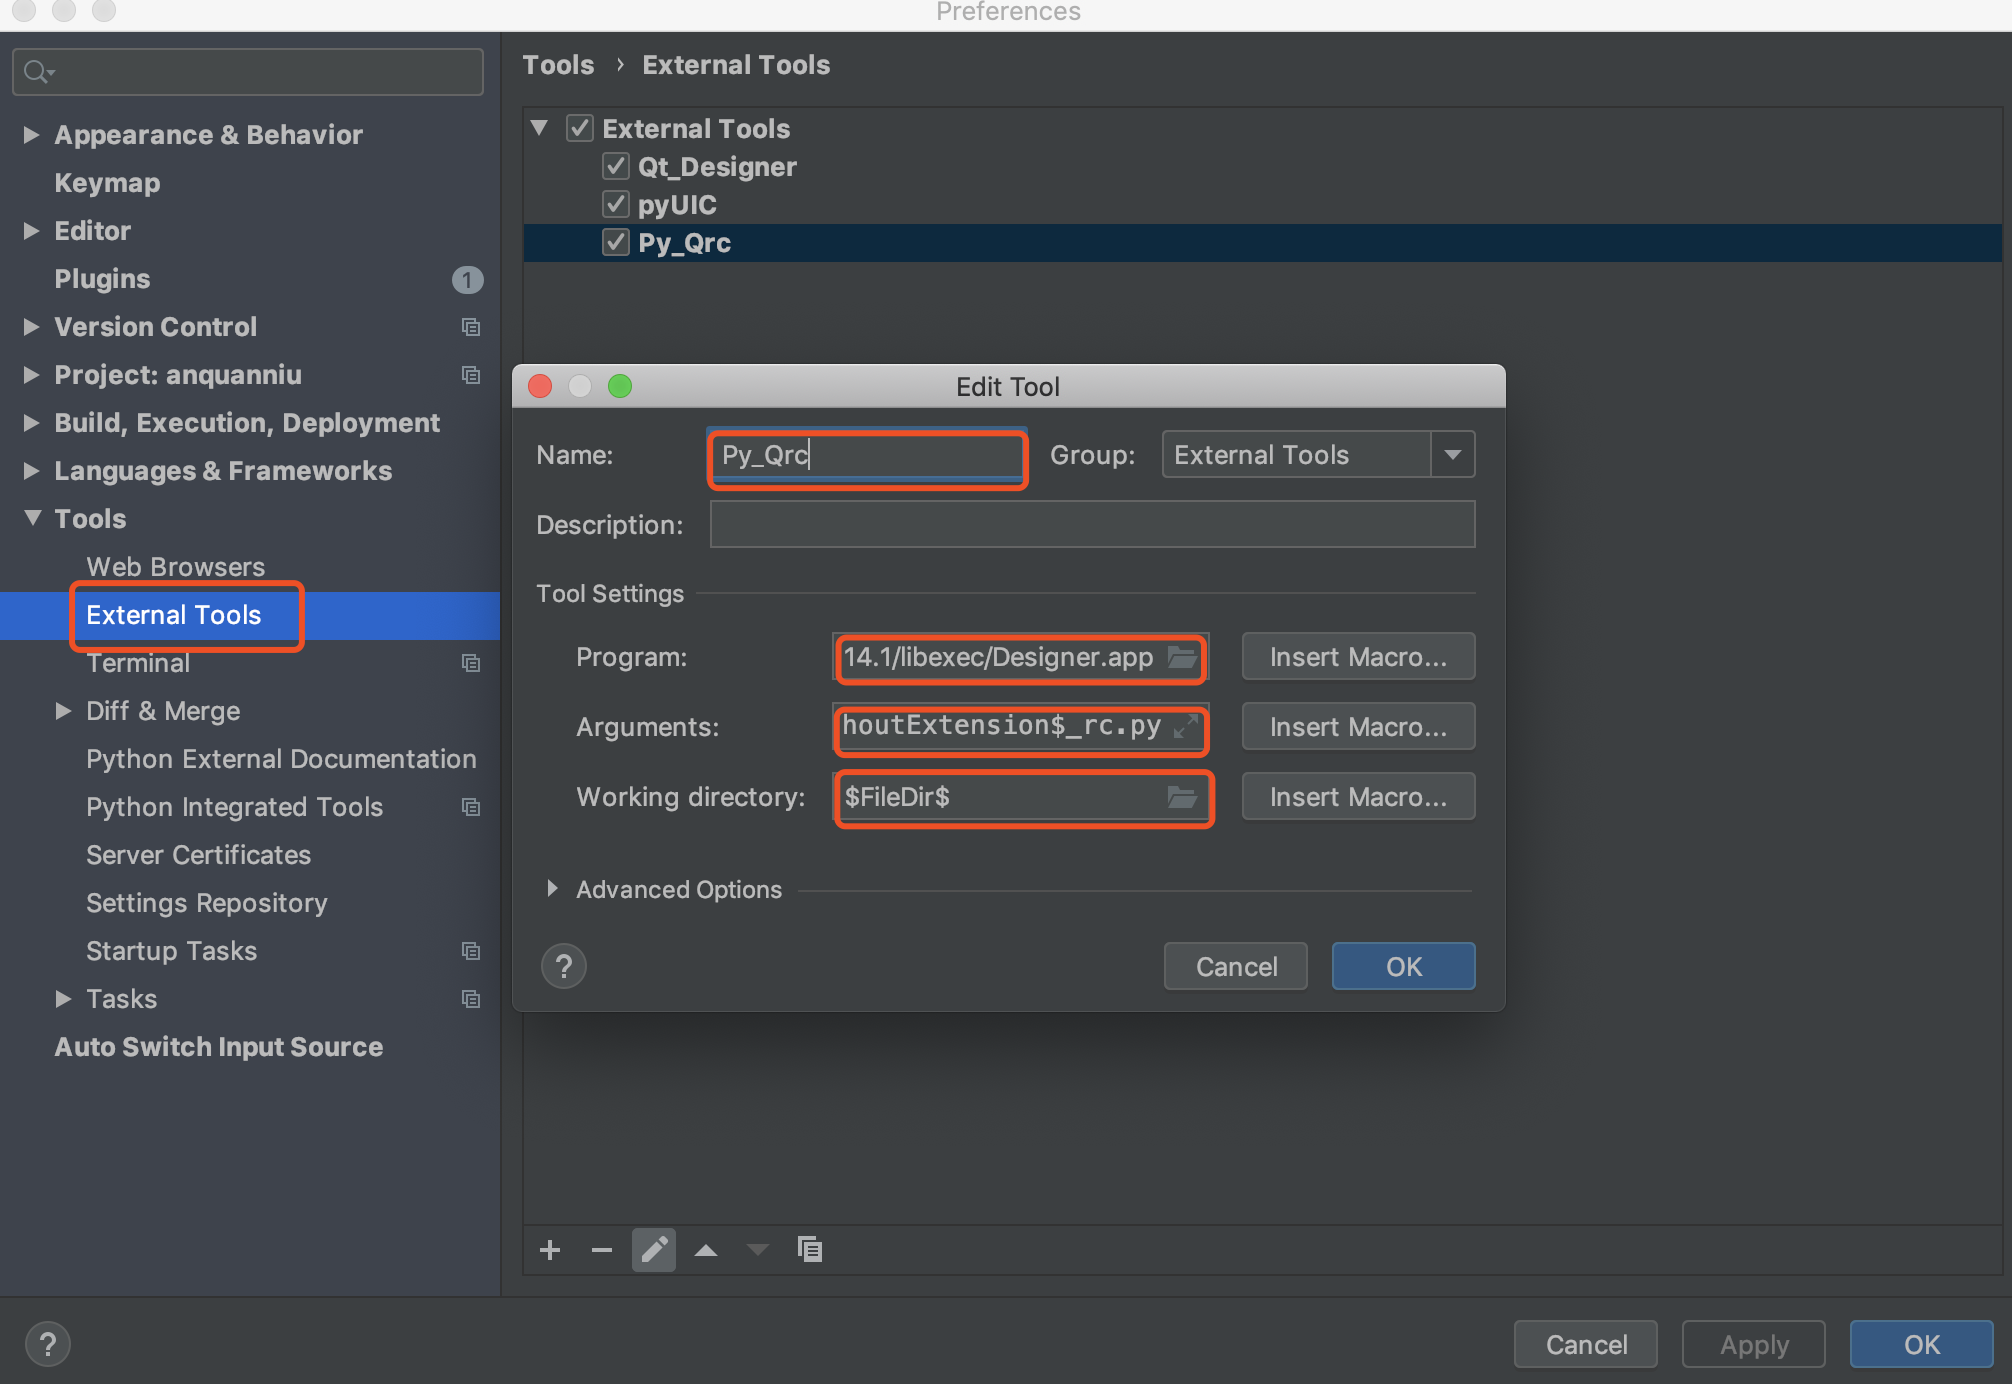Disable the Qt_Designer tool

616,166
